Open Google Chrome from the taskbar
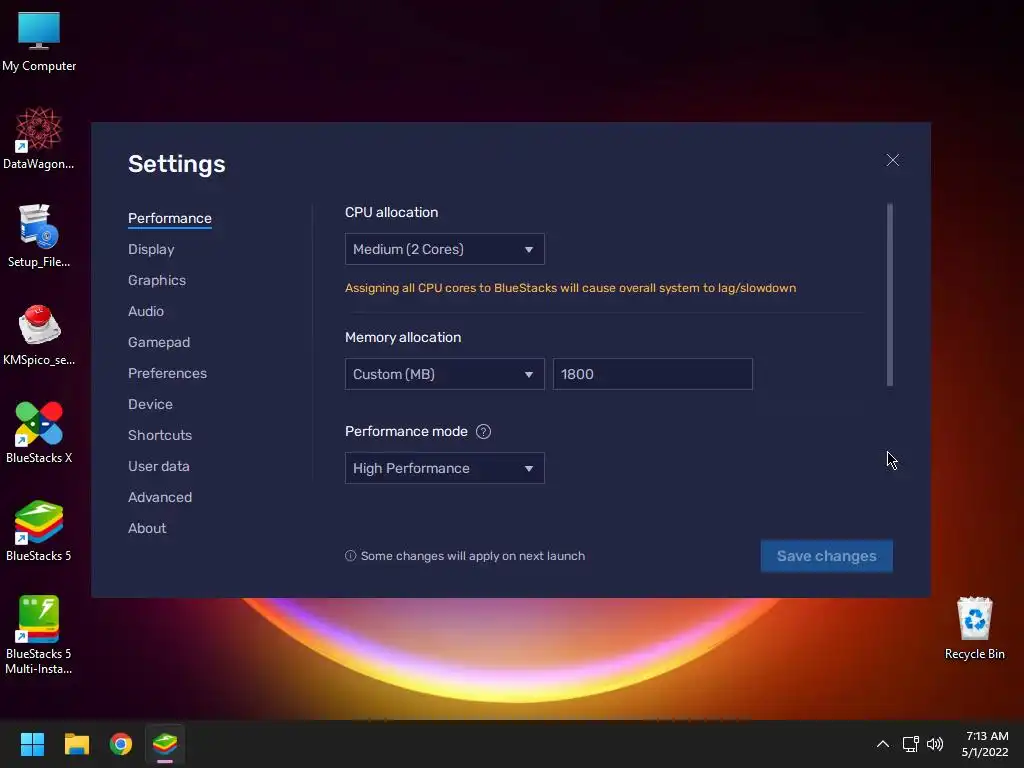This screenshot has height=768, width=1024. [121, 744]
